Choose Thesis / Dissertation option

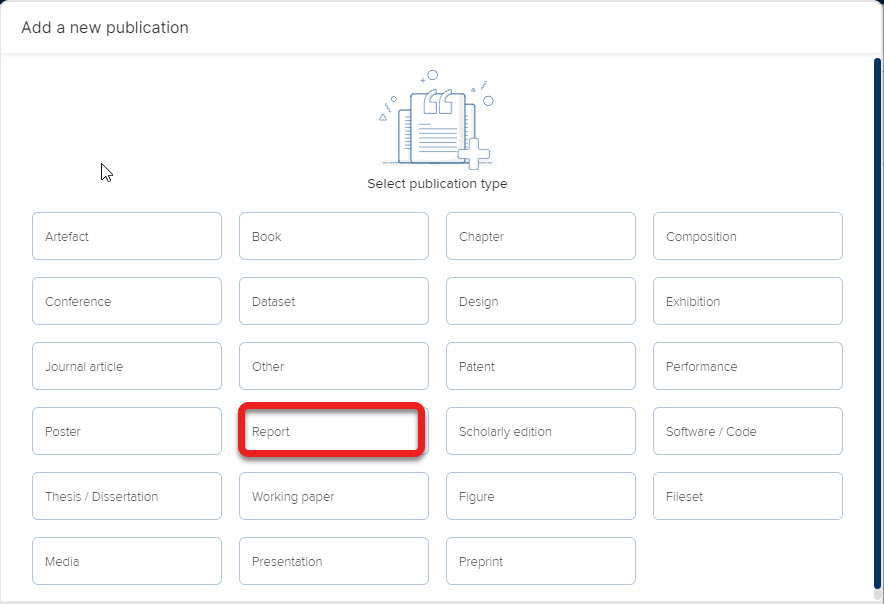(127, 496)
